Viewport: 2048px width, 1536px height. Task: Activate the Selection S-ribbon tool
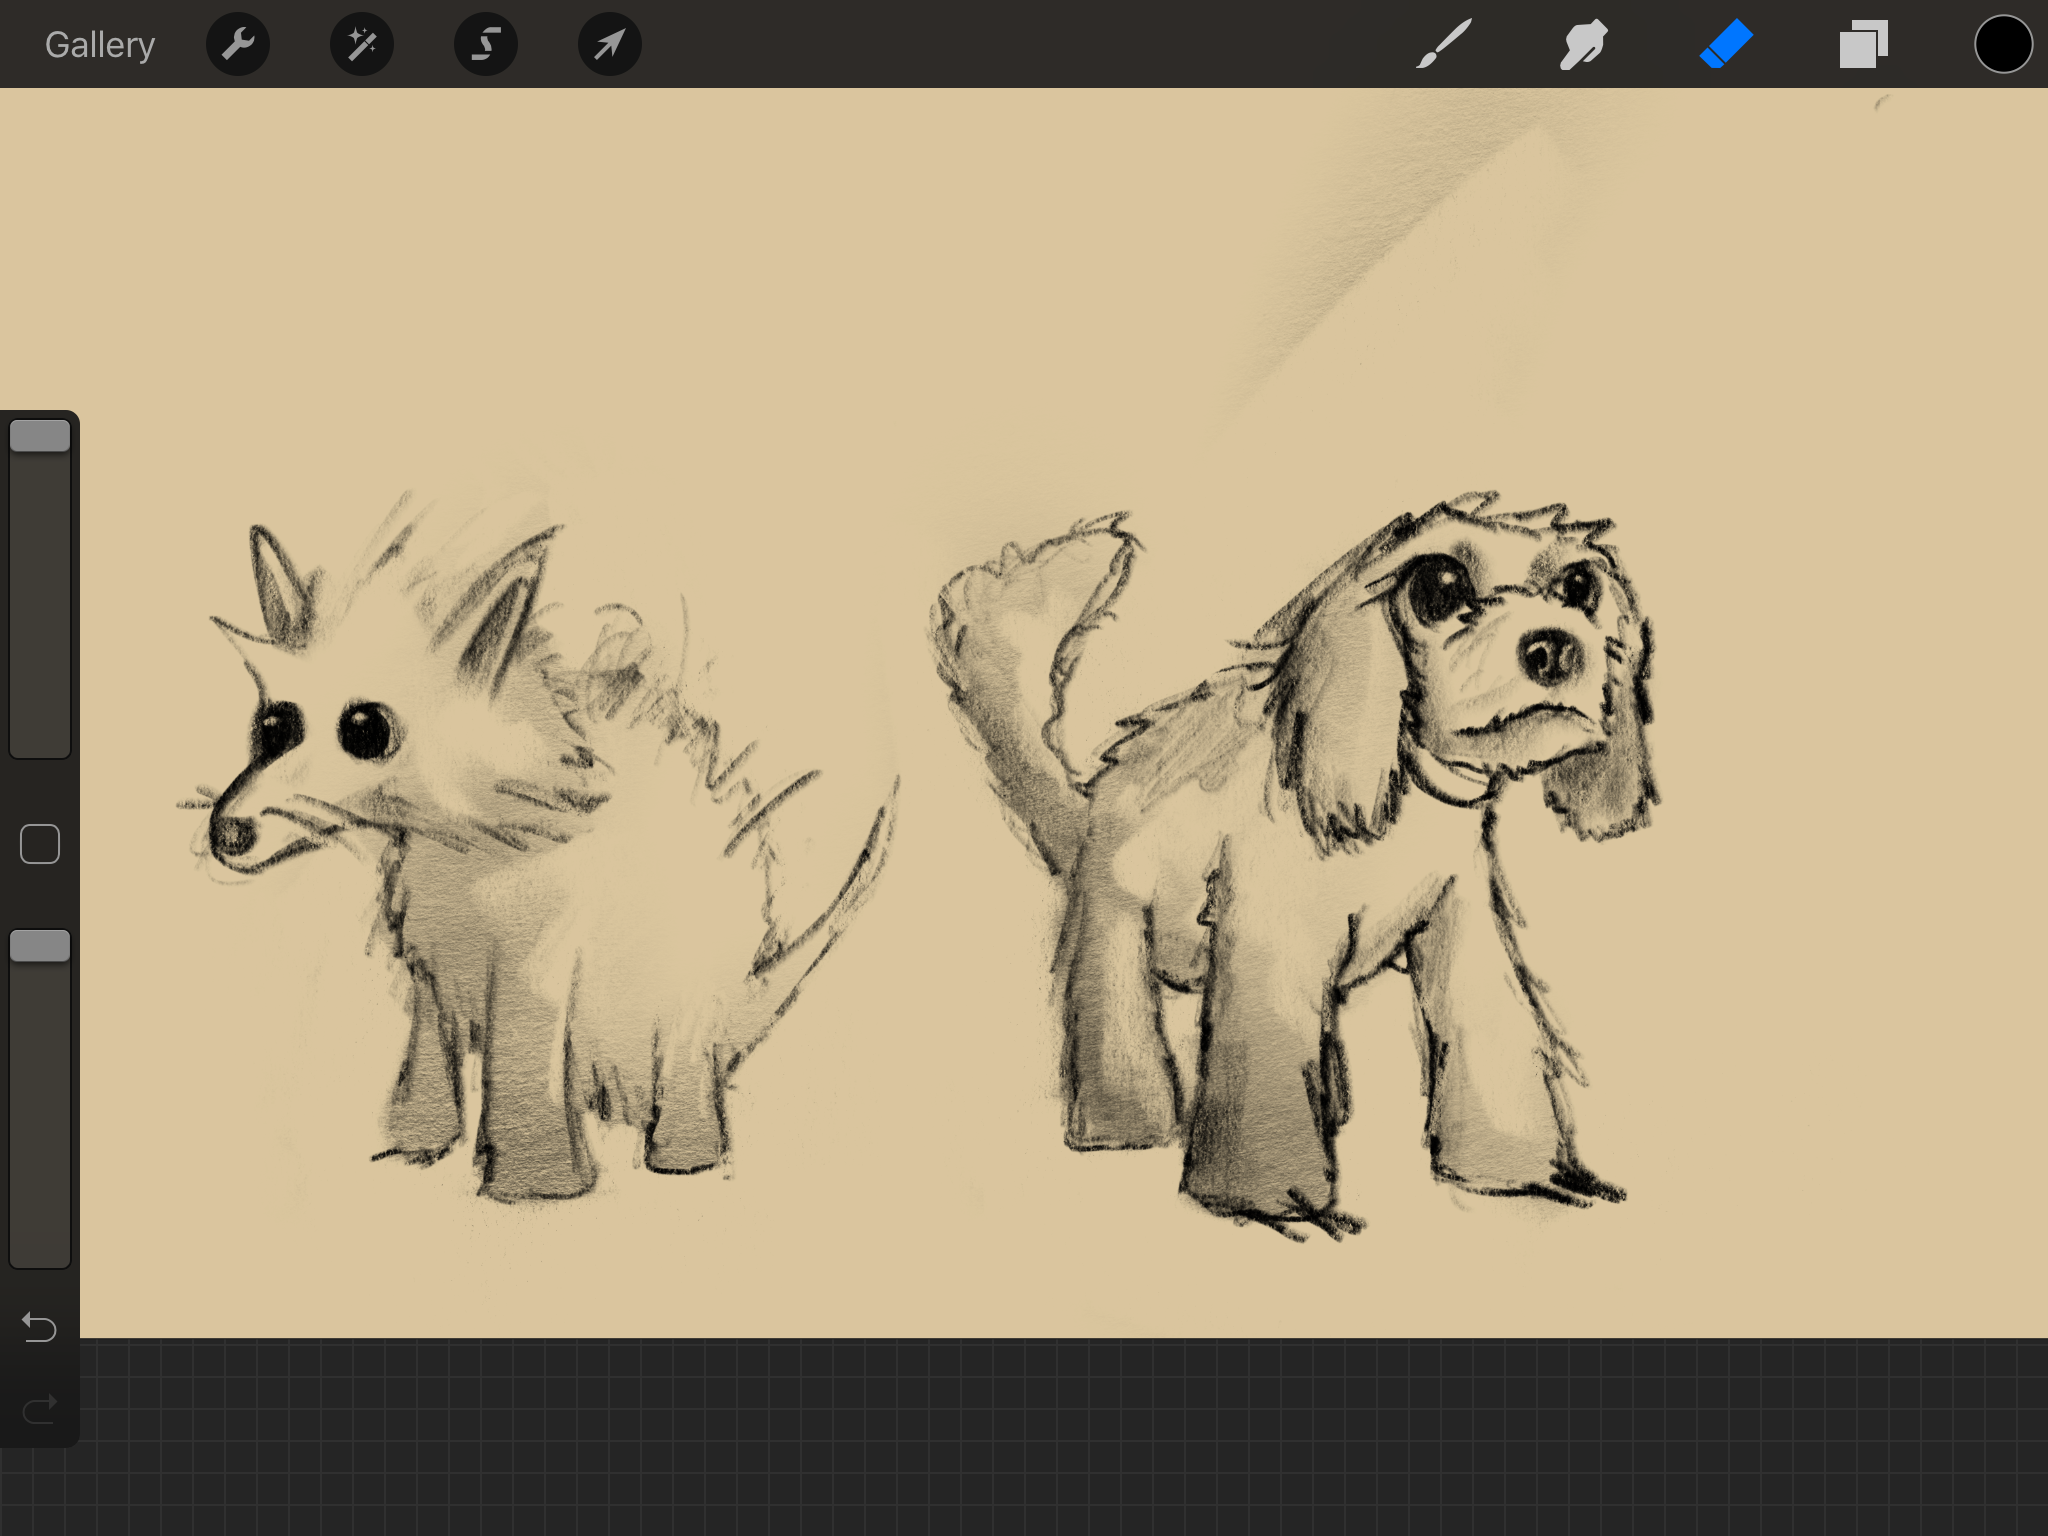[486, 45]
